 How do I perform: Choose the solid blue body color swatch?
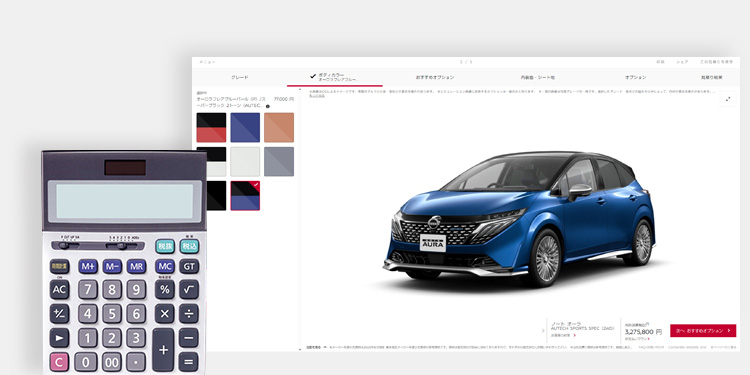(x=245, y=127)
